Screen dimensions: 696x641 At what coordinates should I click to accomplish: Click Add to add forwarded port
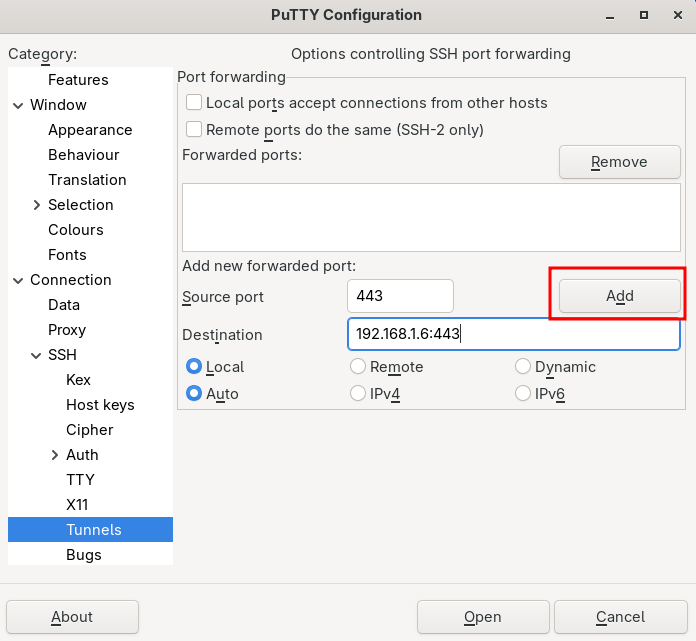(620, 296)
